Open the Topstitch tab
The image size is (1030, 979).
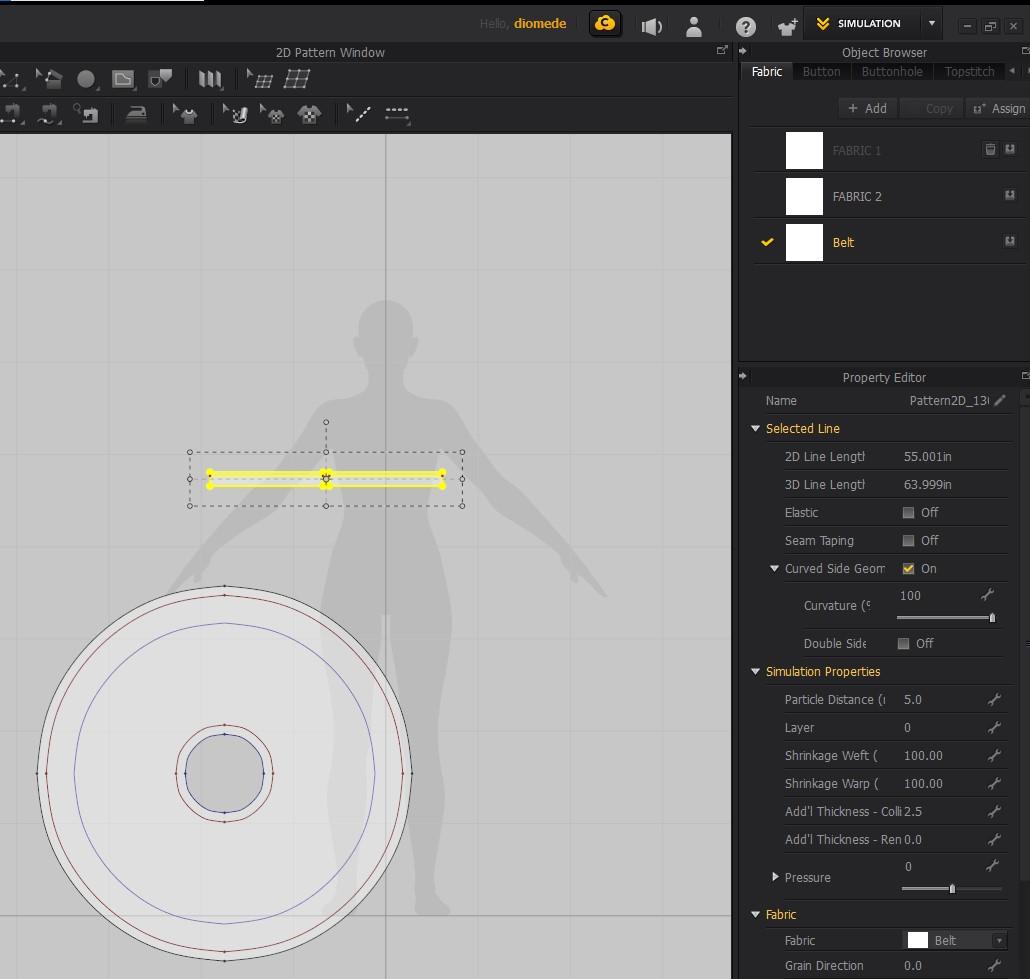969,72
